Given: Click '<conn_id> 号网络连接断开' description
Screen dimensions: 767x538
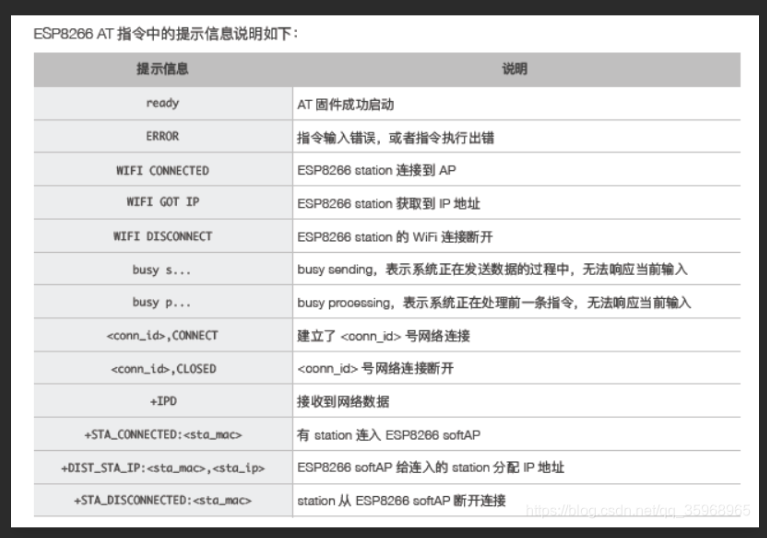Looking at the screenshot, I should (375, 368).
